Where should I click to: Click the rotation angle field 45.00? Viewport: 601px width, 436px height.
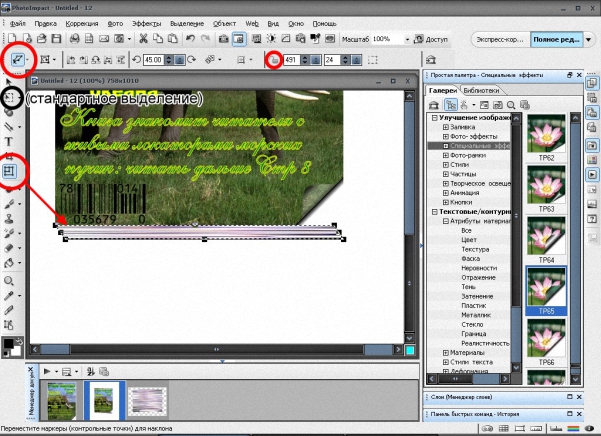point(154,60)
